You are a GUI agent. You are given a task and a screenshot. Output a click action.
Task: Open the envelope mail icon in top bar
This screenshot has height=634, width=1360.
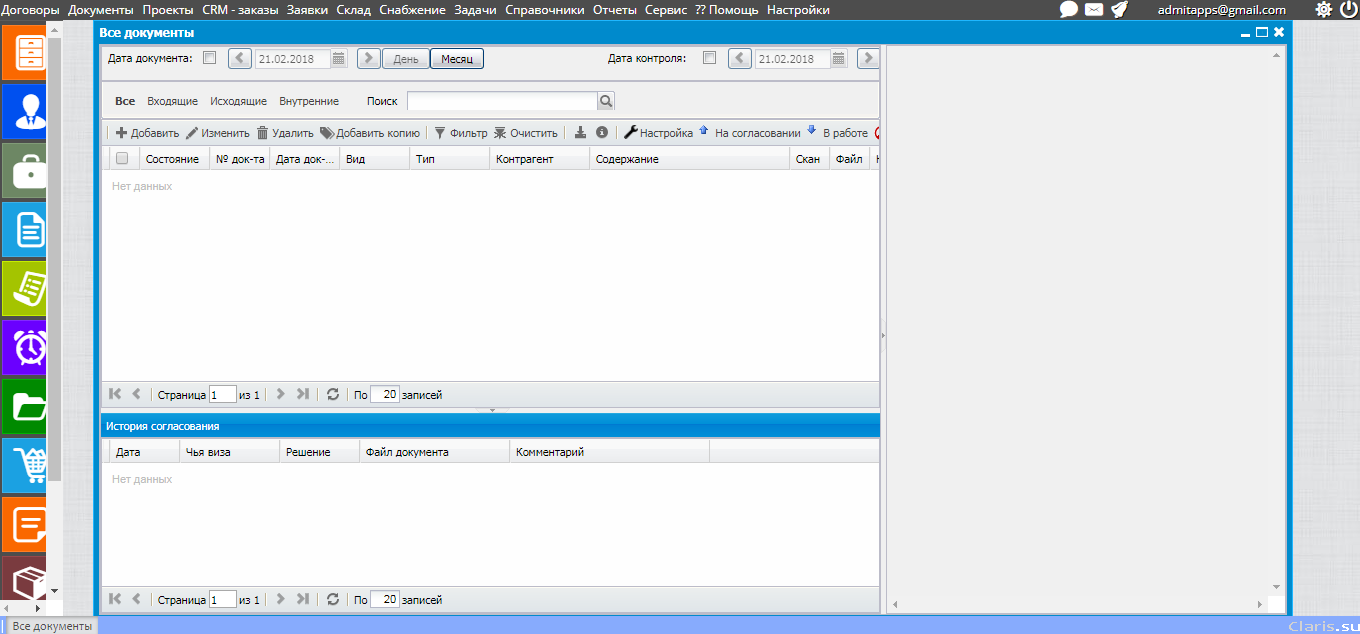point(1094,9)
